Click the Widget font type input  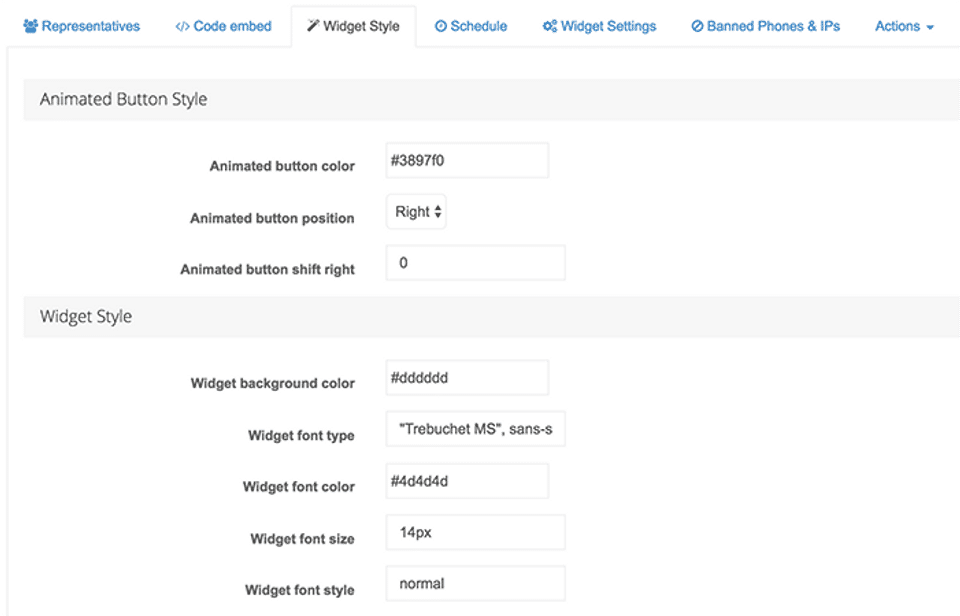pyautogui.click(x=475, y=429)
